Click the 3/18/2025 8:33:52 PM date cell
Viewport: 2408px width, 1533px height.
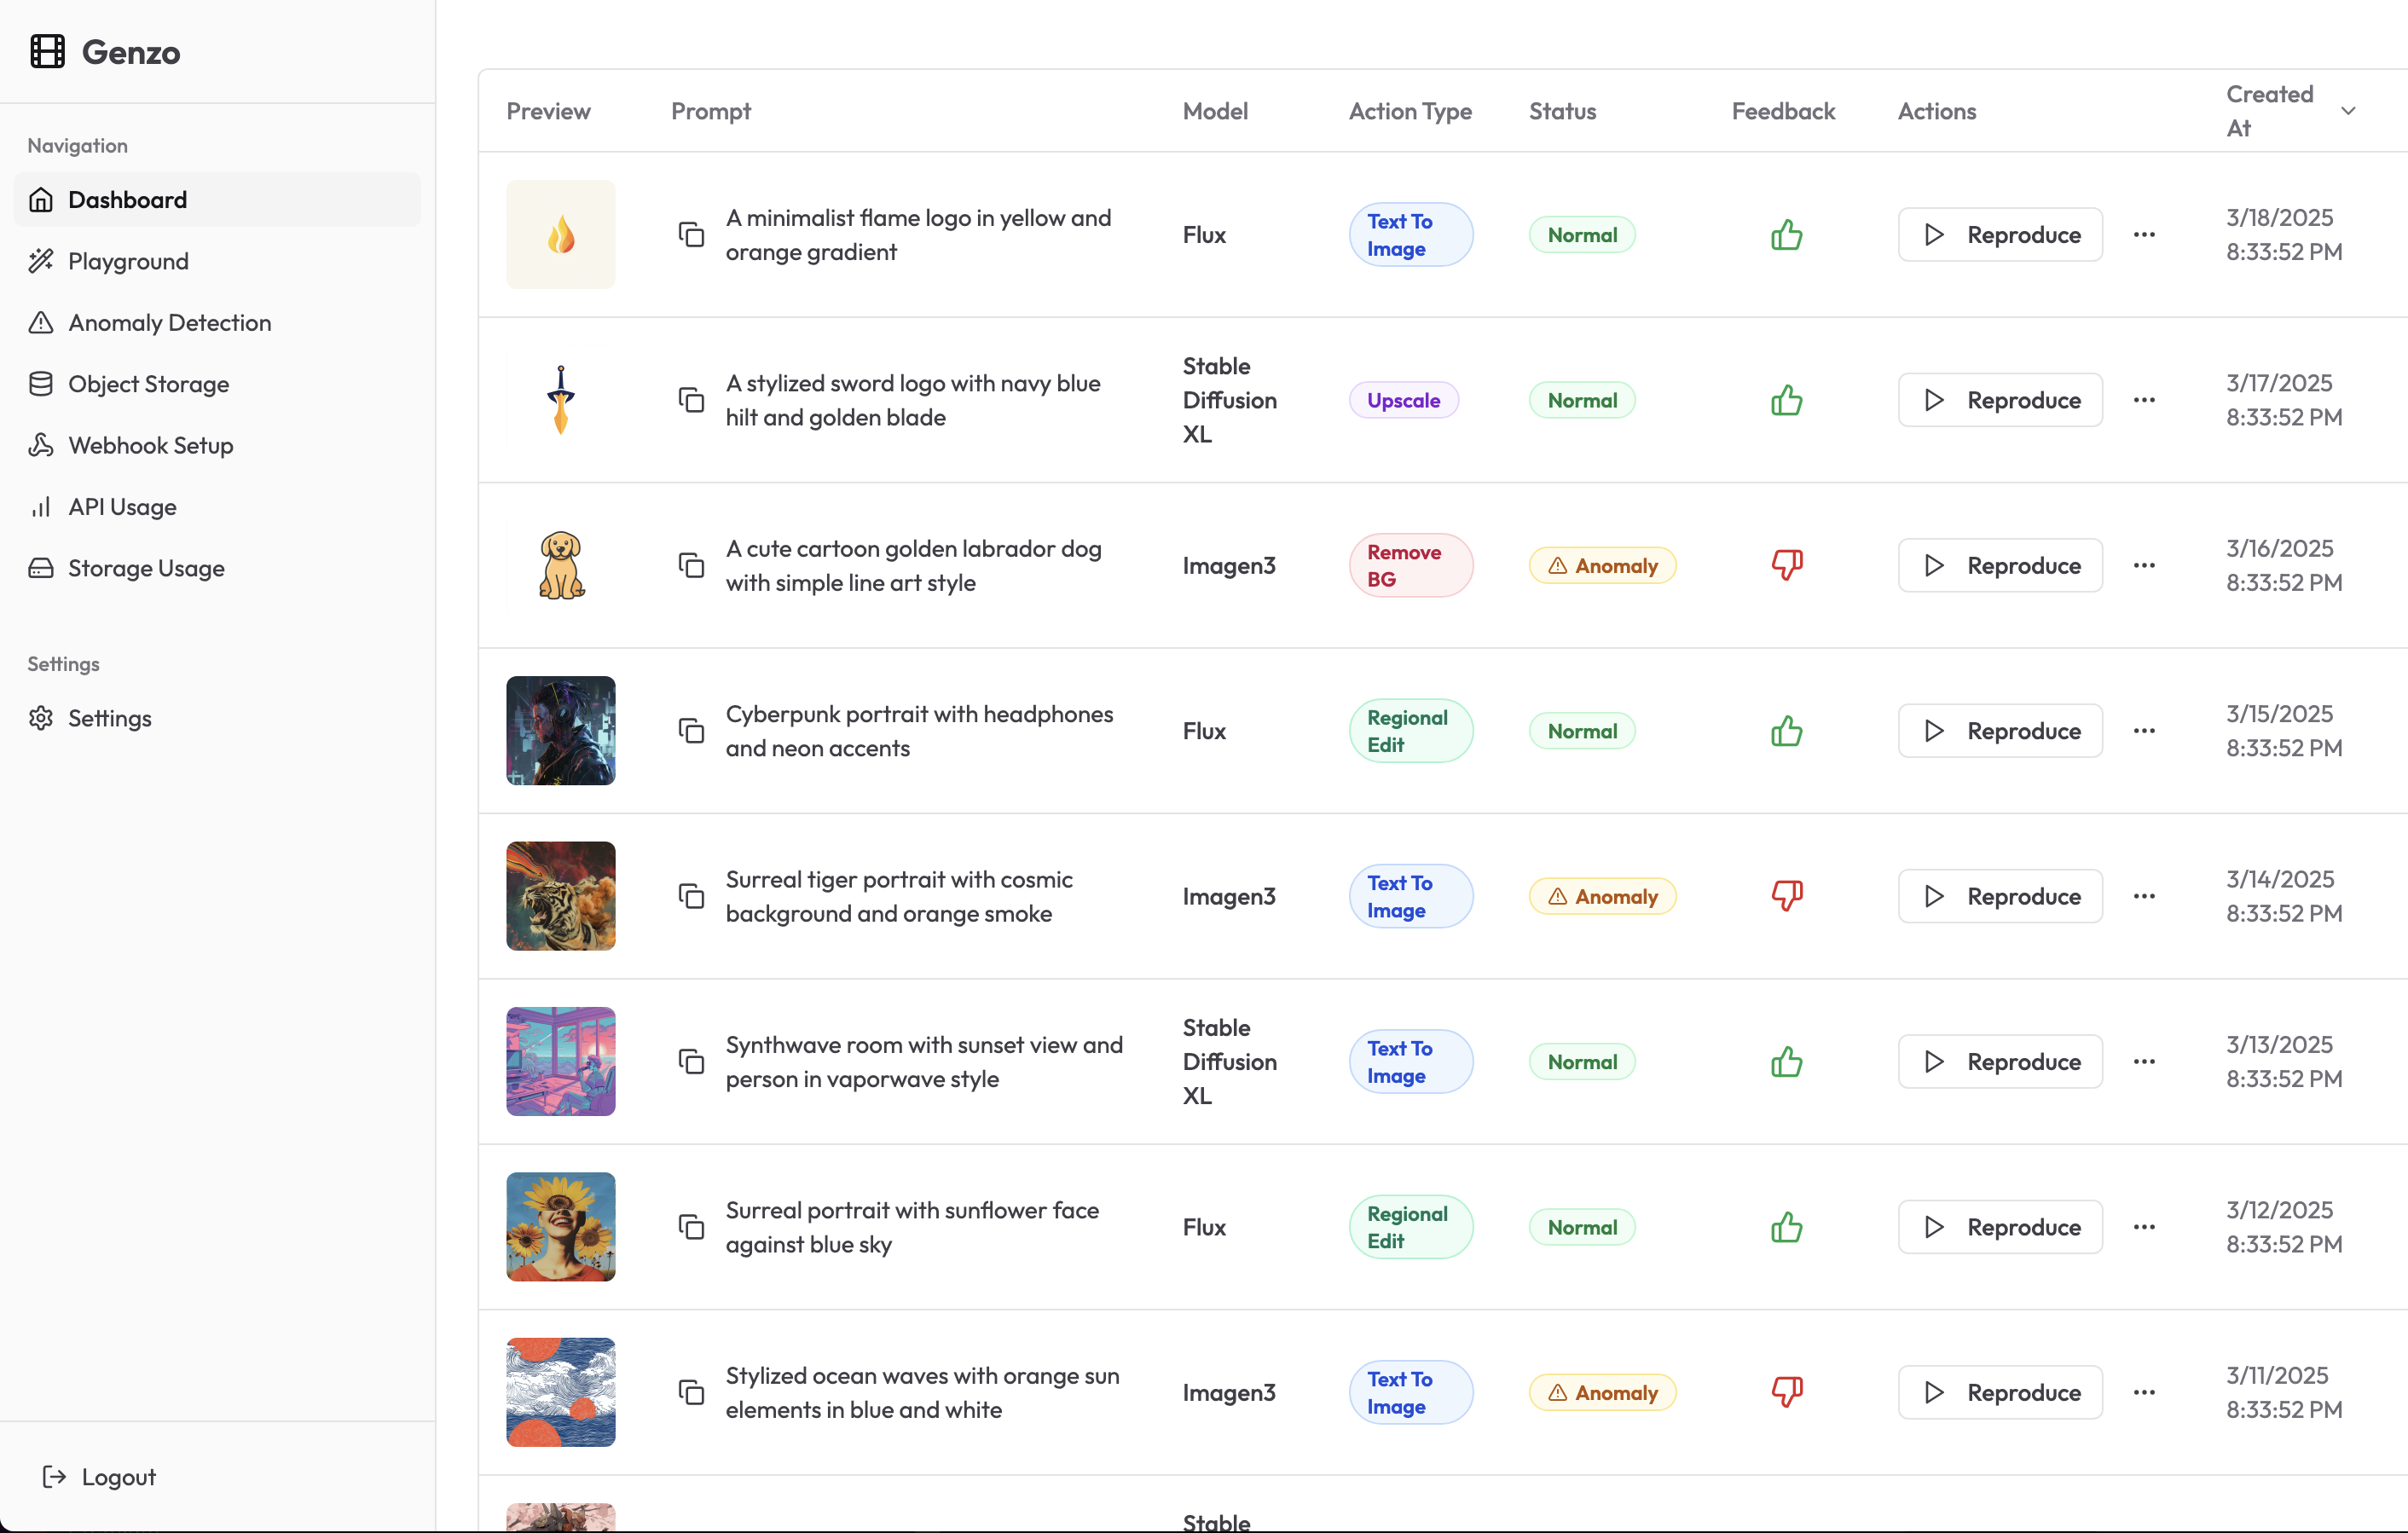pos(2284,235)
